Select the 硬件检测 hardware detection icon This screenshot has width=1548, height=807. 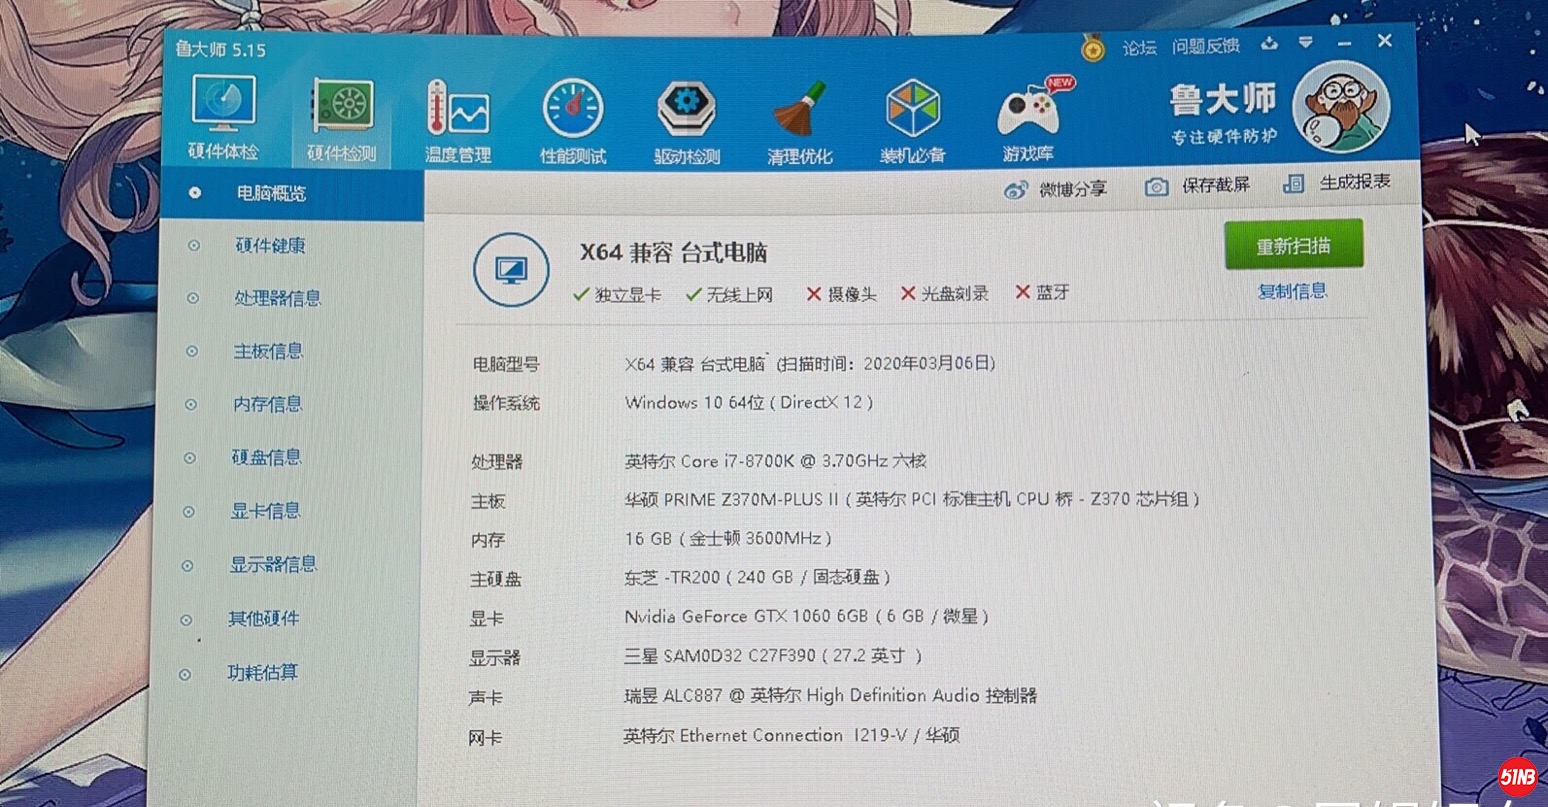[342, 121]
